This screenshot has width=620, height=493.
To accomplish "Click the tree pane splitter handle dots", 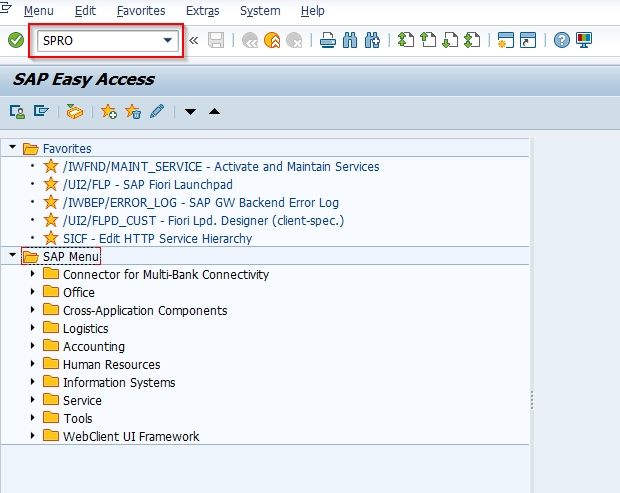I will [x=532, y=400].
